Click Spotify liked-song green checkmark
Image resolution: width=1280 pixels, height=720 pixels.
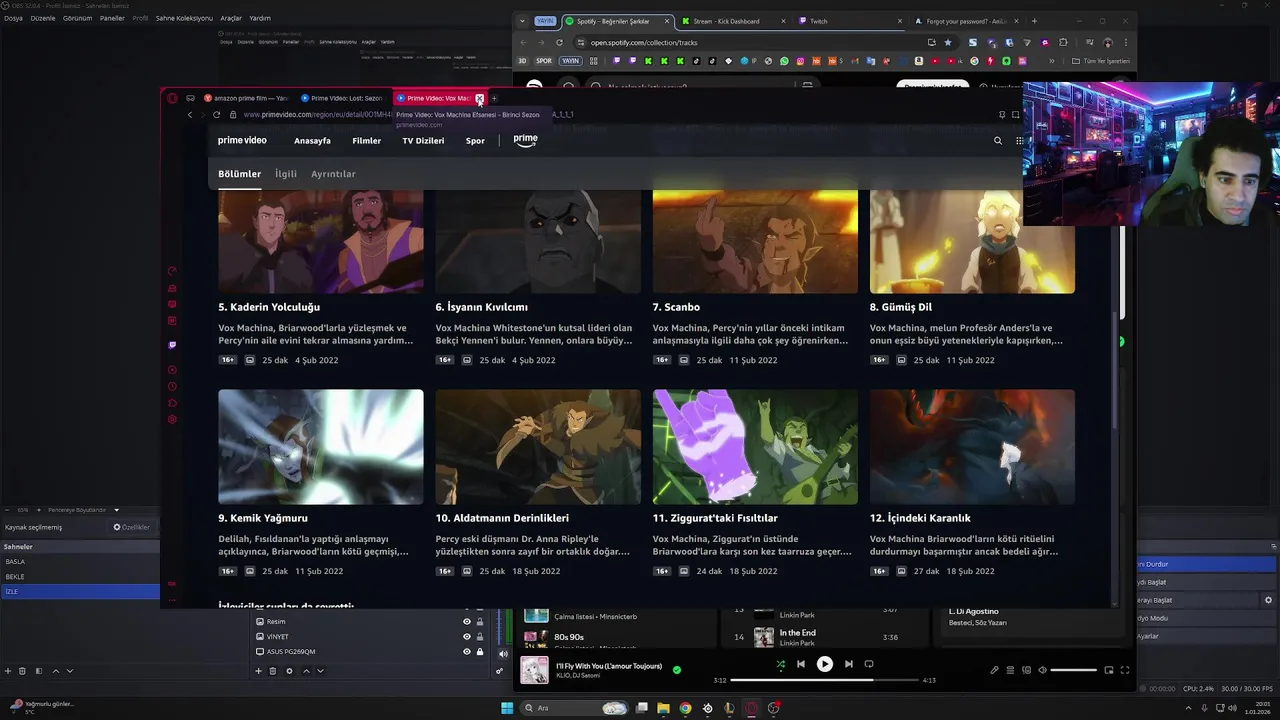[677, 670]
